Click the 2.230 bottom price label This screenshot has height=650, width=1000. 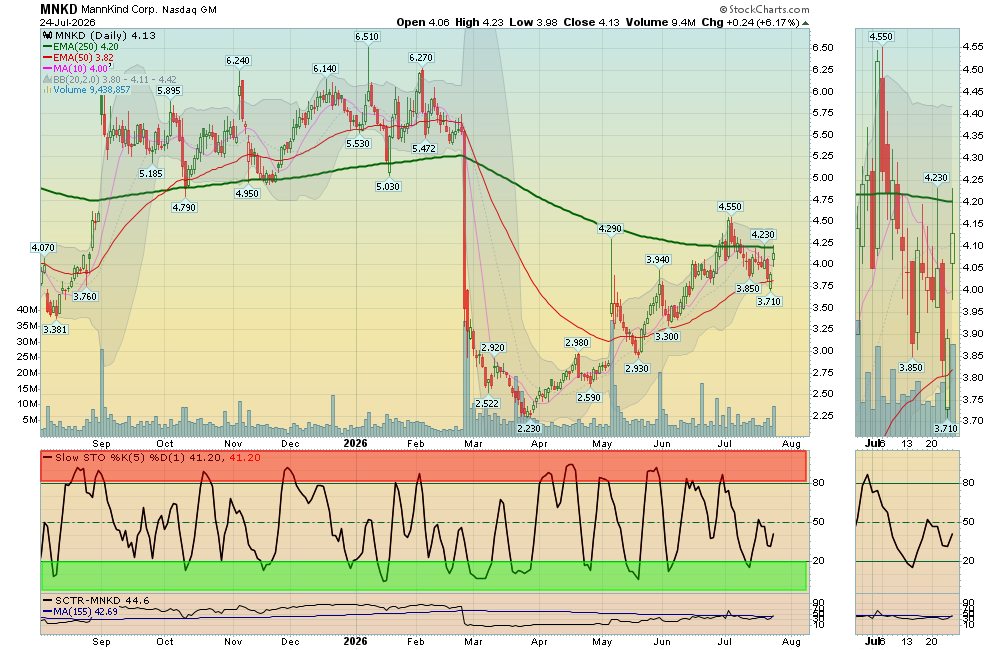click(x=529, y=429)
